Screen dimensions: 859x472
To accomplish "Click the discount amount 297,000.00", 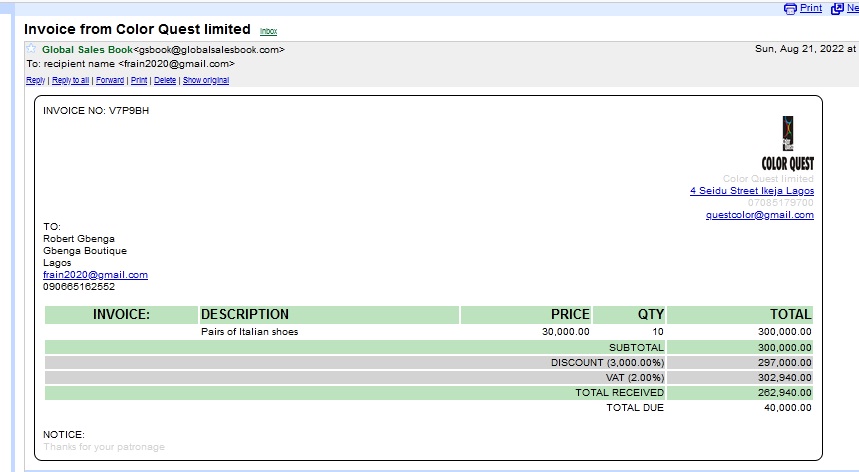I will coord(784,362).
